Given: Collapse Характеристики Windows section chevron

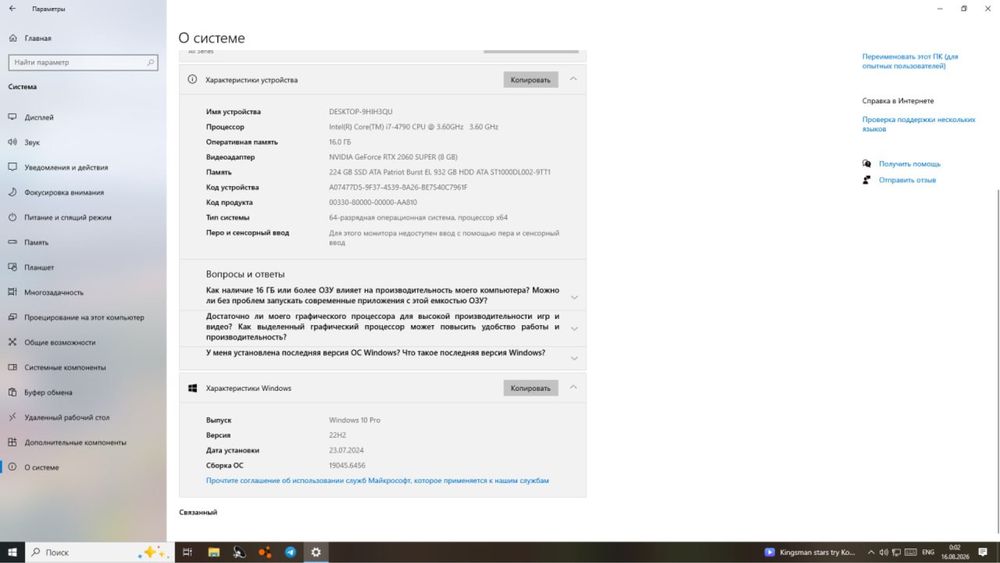Looking at the screenshot, I should point(573,387).
